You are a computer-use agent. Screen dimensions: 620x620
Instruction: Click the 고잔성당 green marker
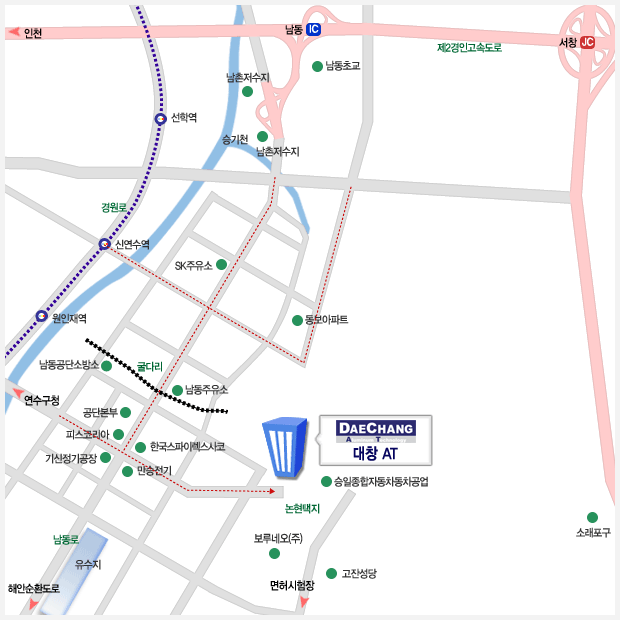coord(333,574)
